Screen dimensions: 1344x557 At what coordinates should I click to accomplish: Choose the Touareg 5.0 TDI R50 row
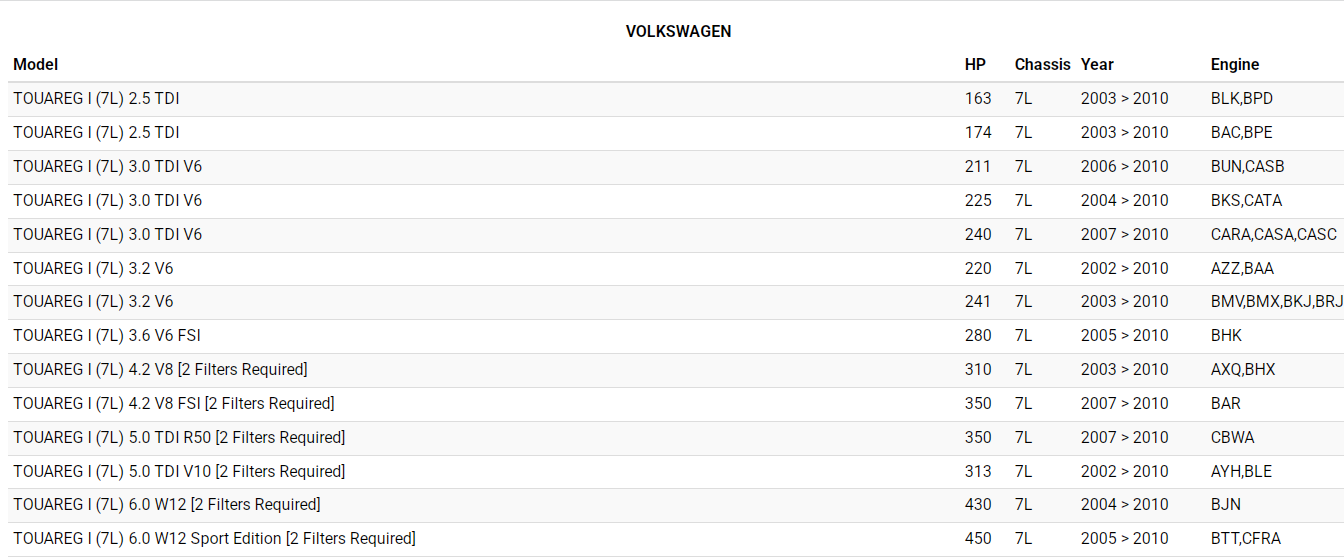tap(179, 437)
